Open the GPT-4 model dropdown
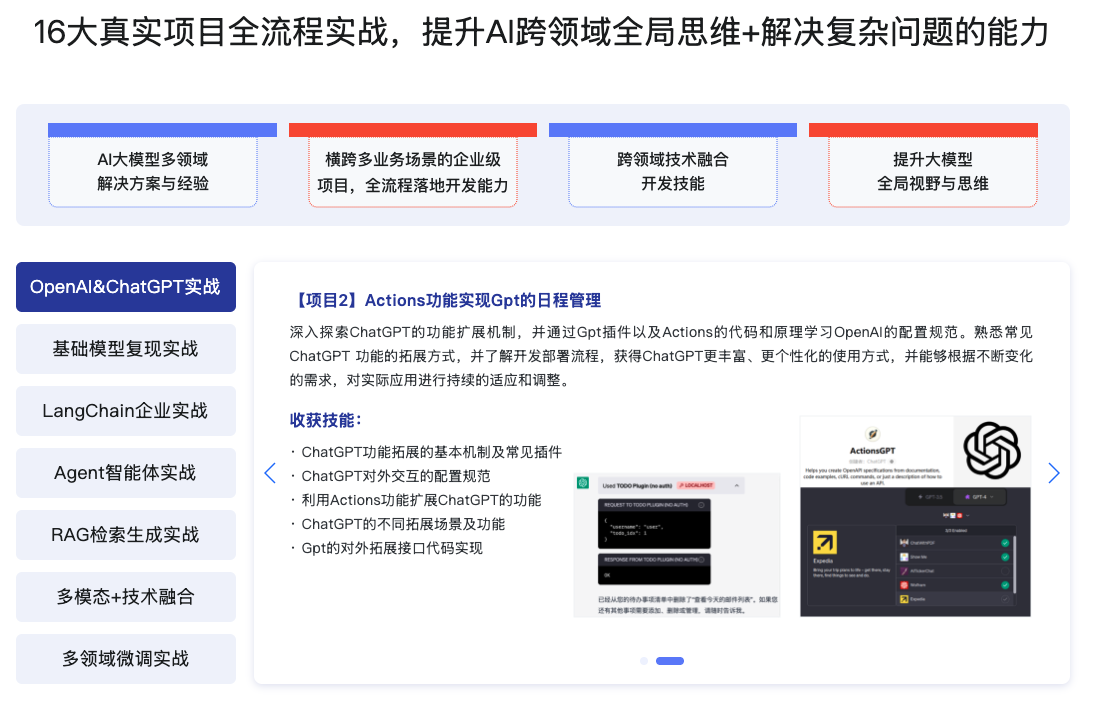Screen dimensions: 1116x708 pyautogui.click(x=979, y=497)
